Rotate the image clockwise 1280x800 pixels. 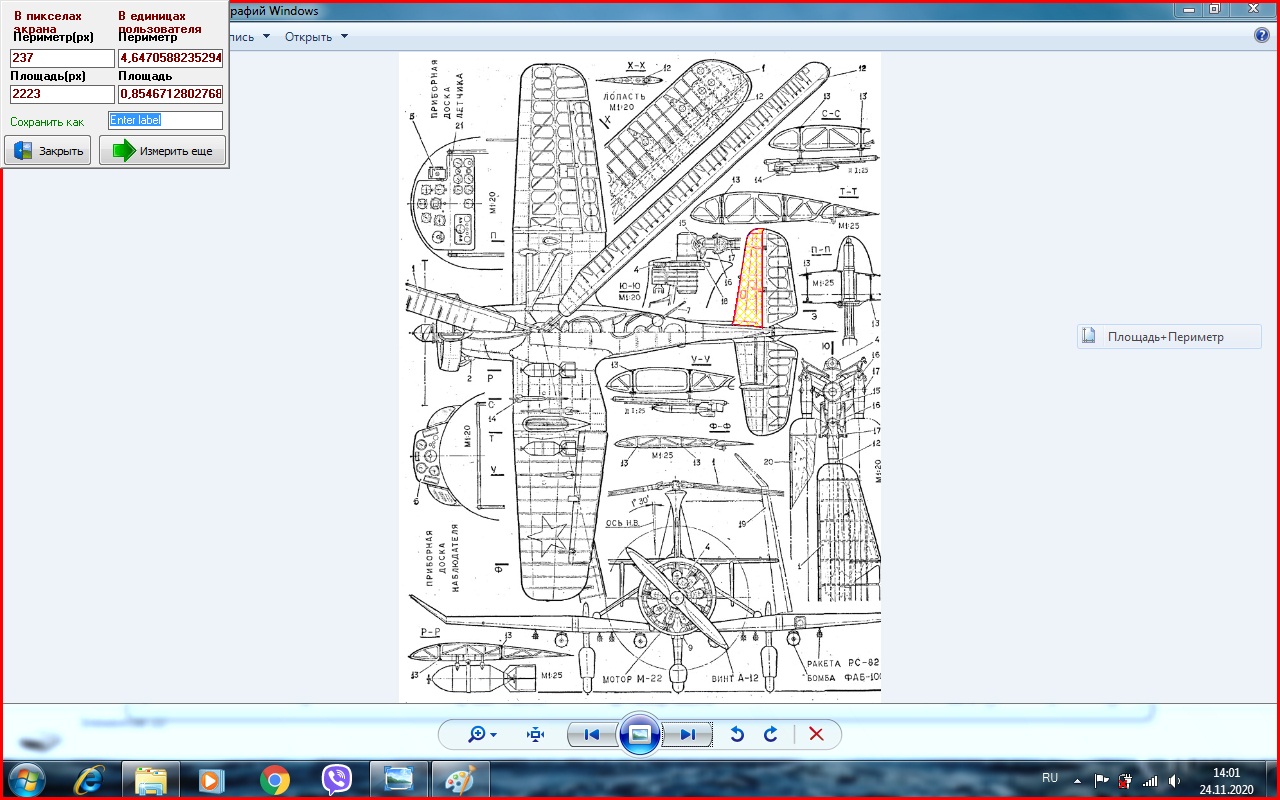[x=770, y=734]
